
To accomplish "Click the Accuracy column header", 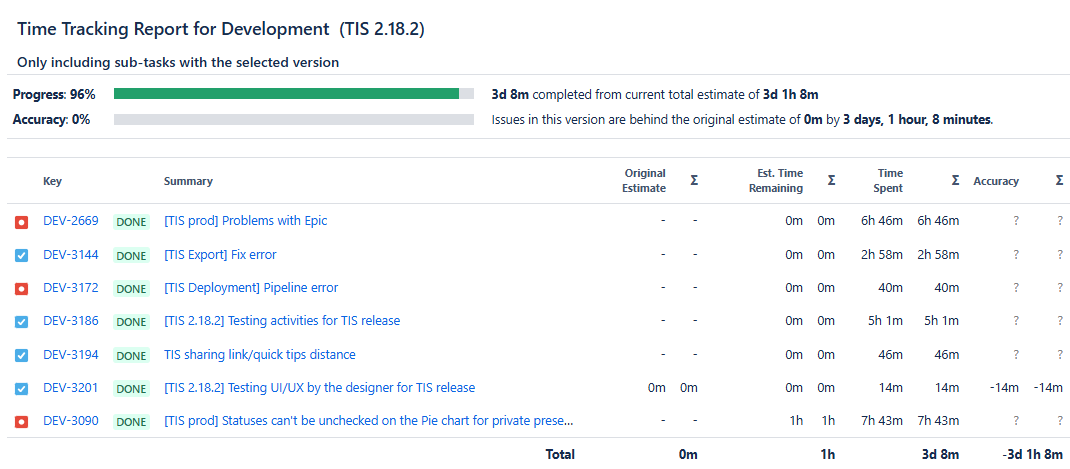I will click(x=996, y=181).
